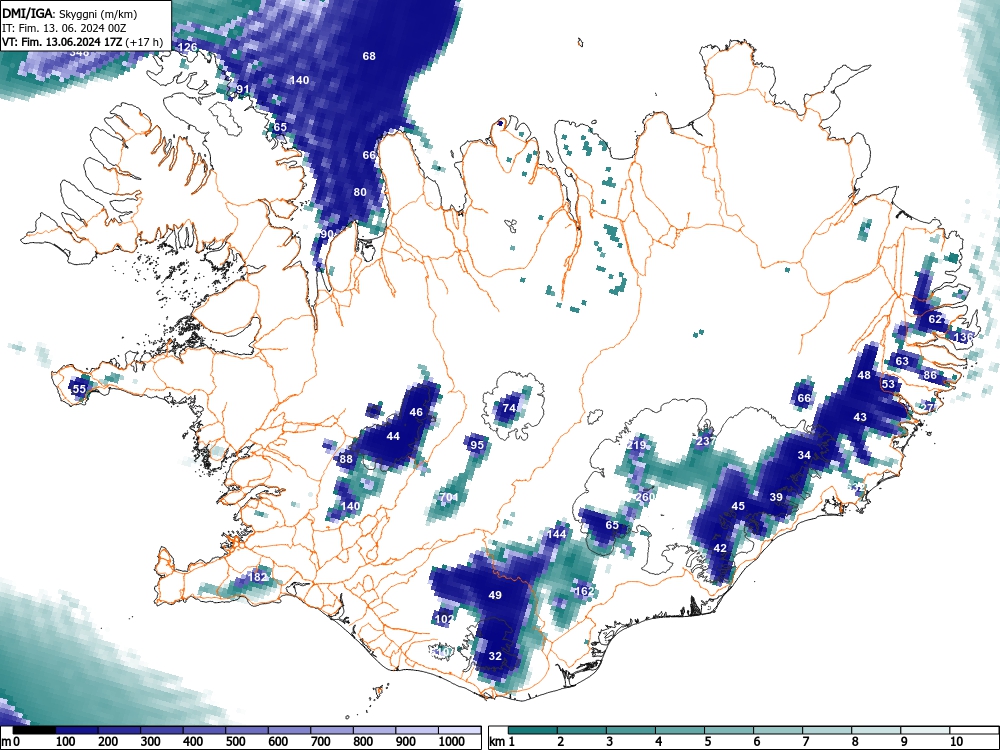Viewport: 1000px width, 750px height.
Task: Select the '10' label on the km legend
Action: click(955, 742)
